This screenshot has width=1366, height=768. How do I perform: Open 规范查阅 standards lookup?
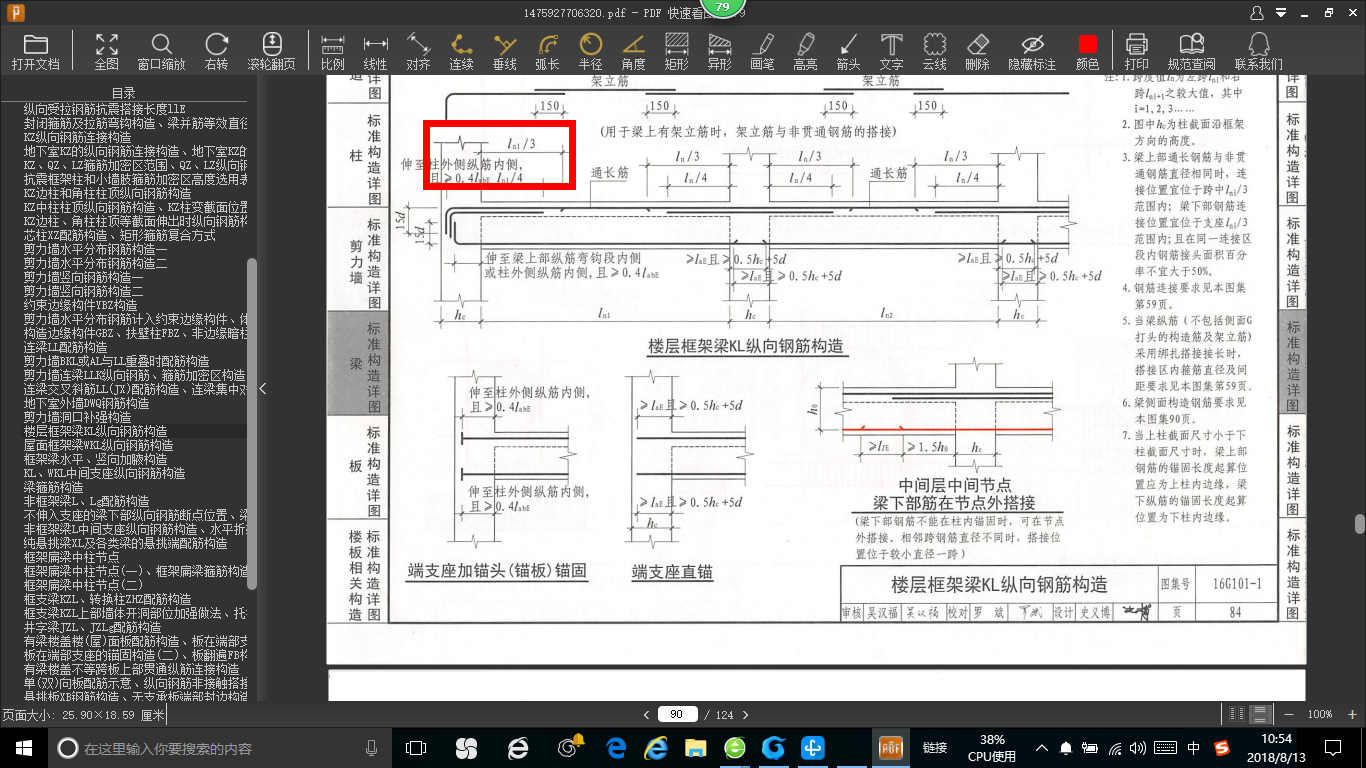coord(1191,51)
